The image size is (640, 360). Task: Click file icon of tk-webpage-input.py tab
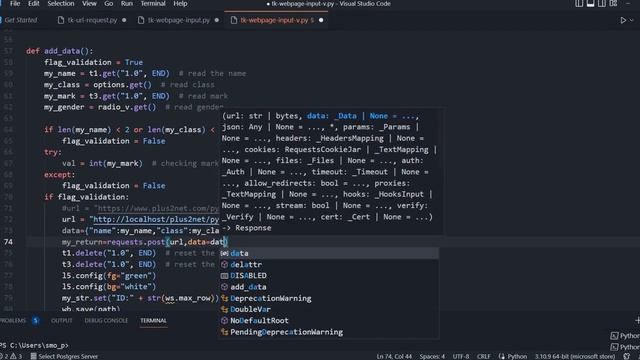tap(141, 20)
